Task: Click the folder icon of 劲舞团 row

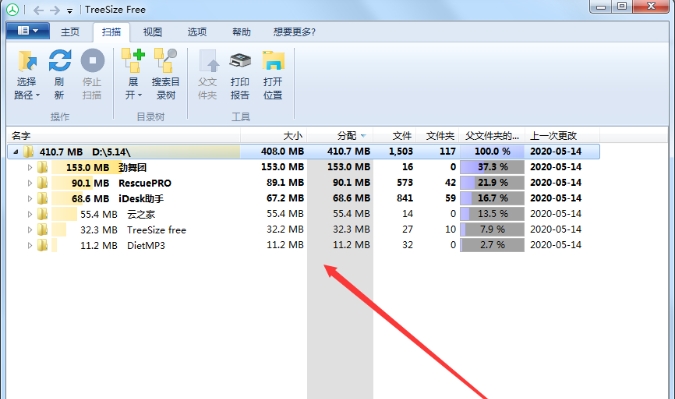Action: click(x=42, y=167)
